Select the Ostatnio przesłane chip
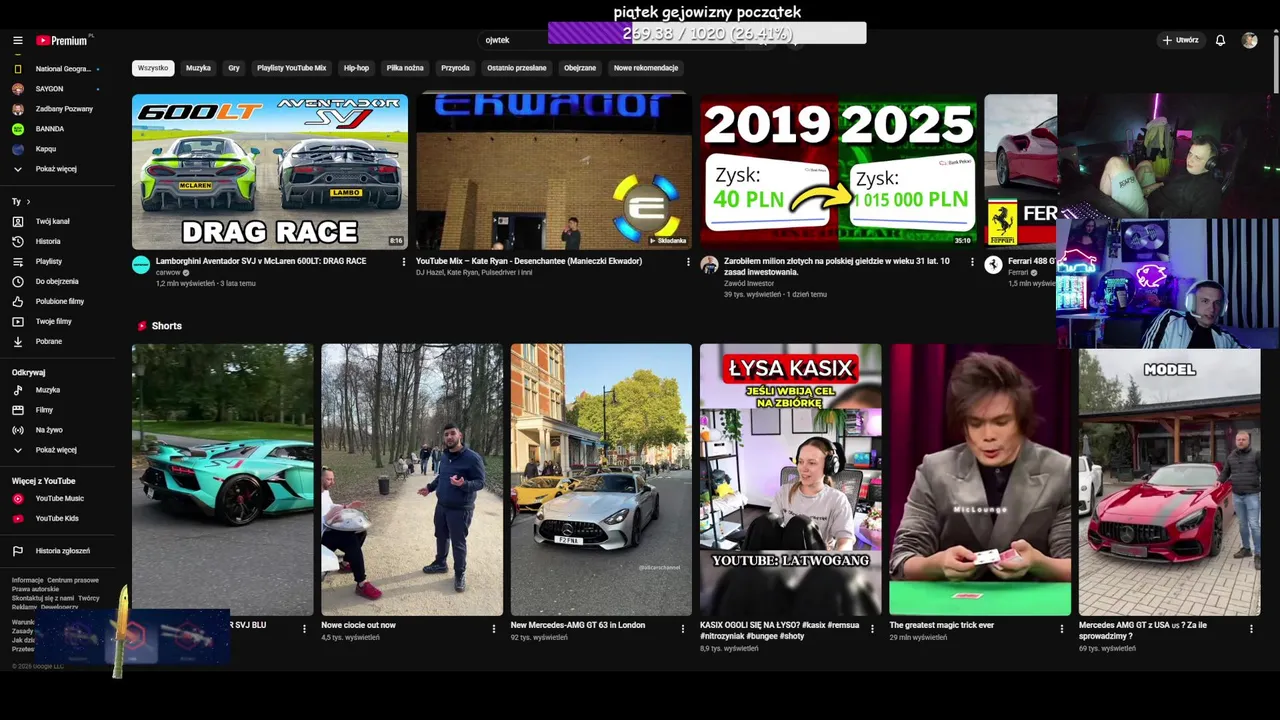Image resolution: width=1280 pixels, height=720 pixels. [516, 68]
